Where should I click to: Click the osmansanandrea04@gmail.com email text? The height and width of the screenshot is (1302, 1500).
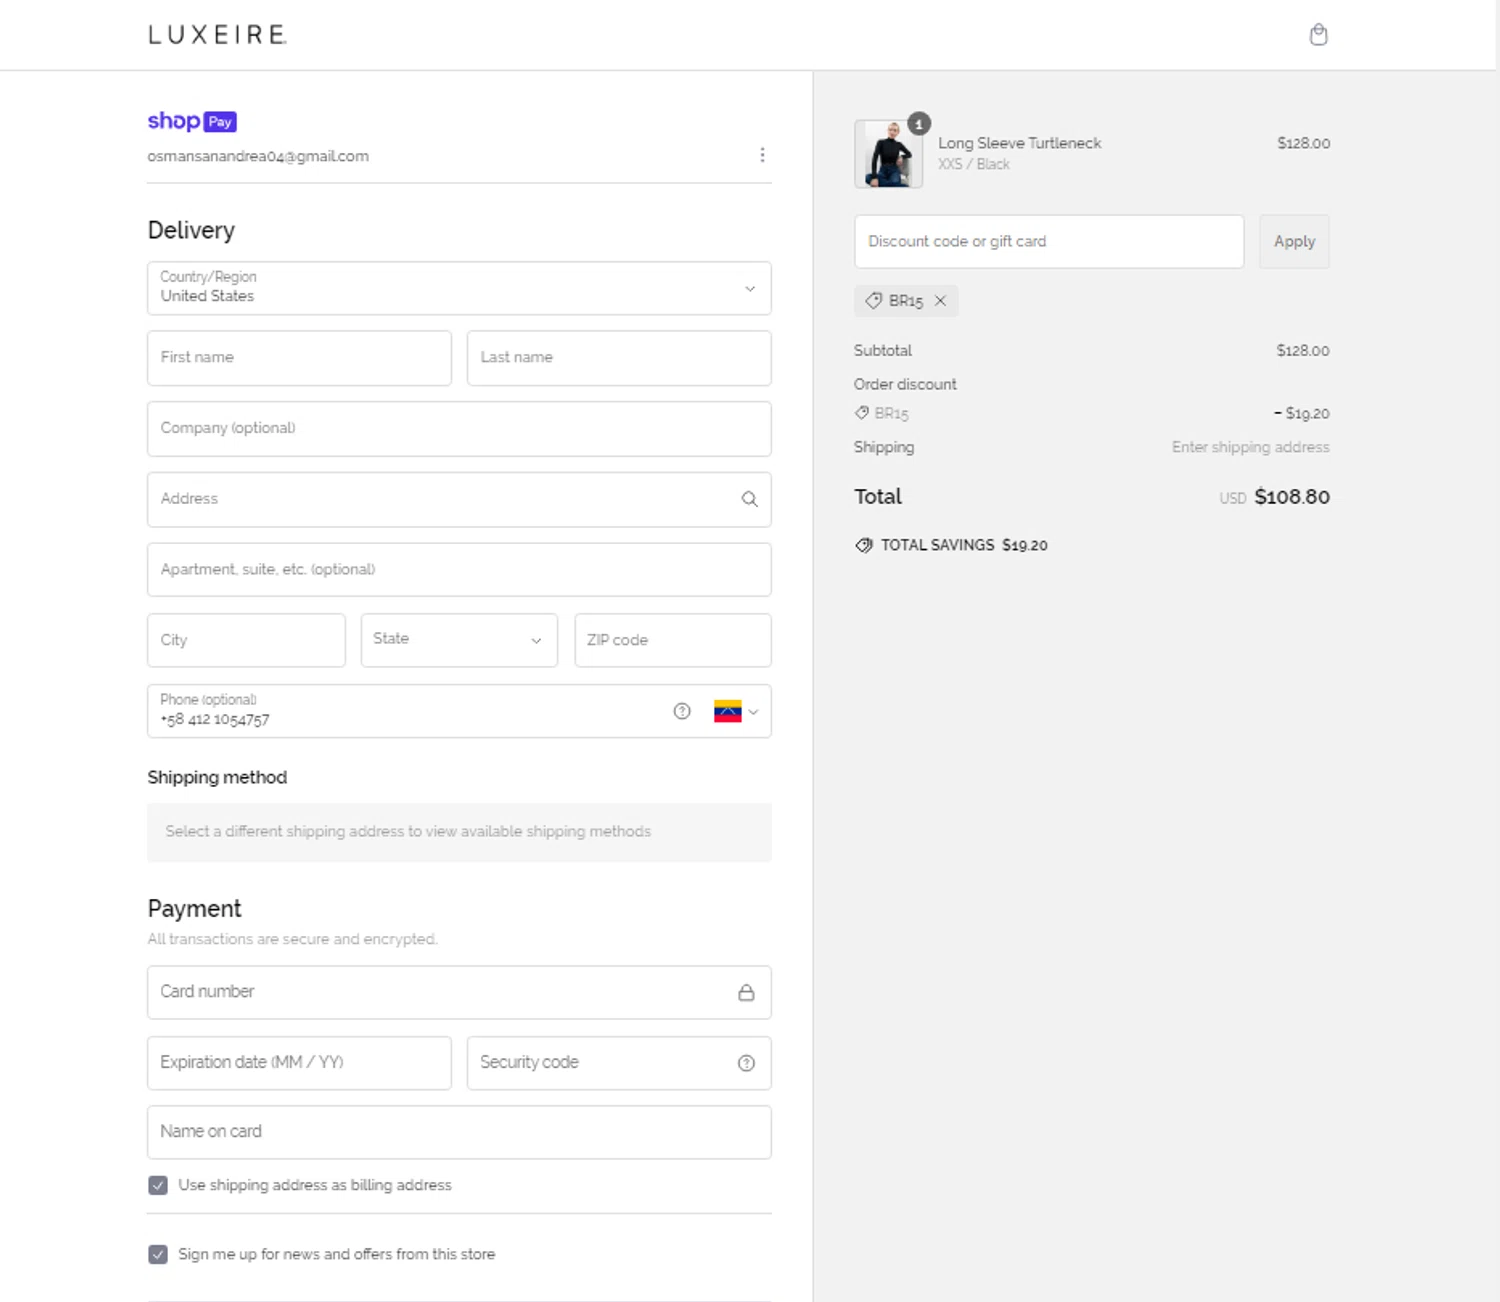point(258,156)
